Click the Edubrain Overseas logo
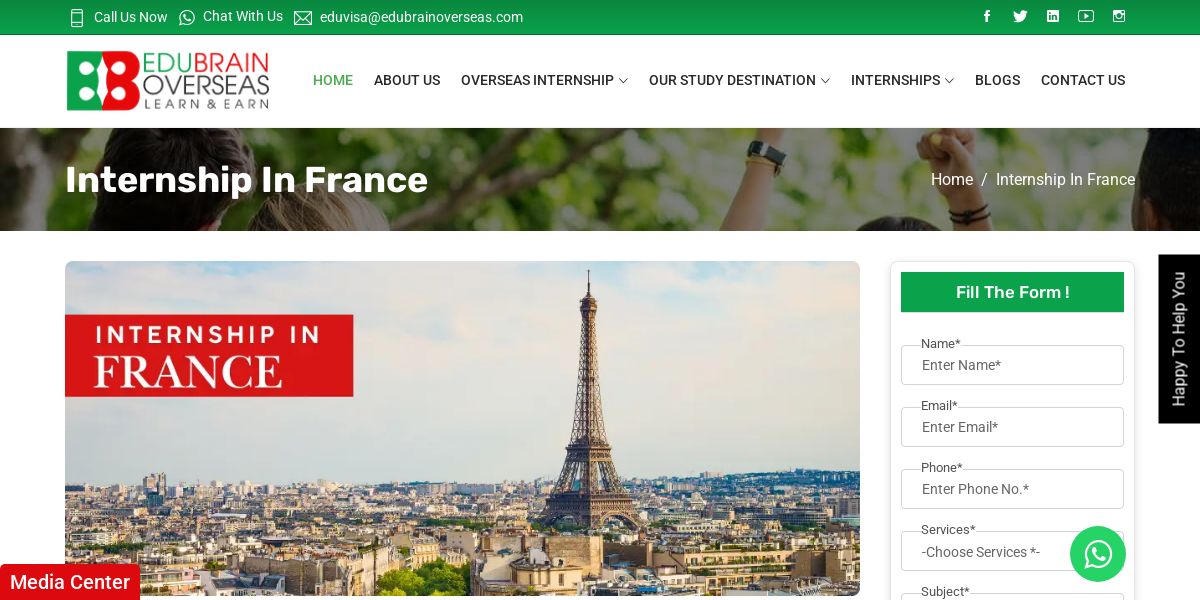 pyautogui.click(x=168, y=80)
